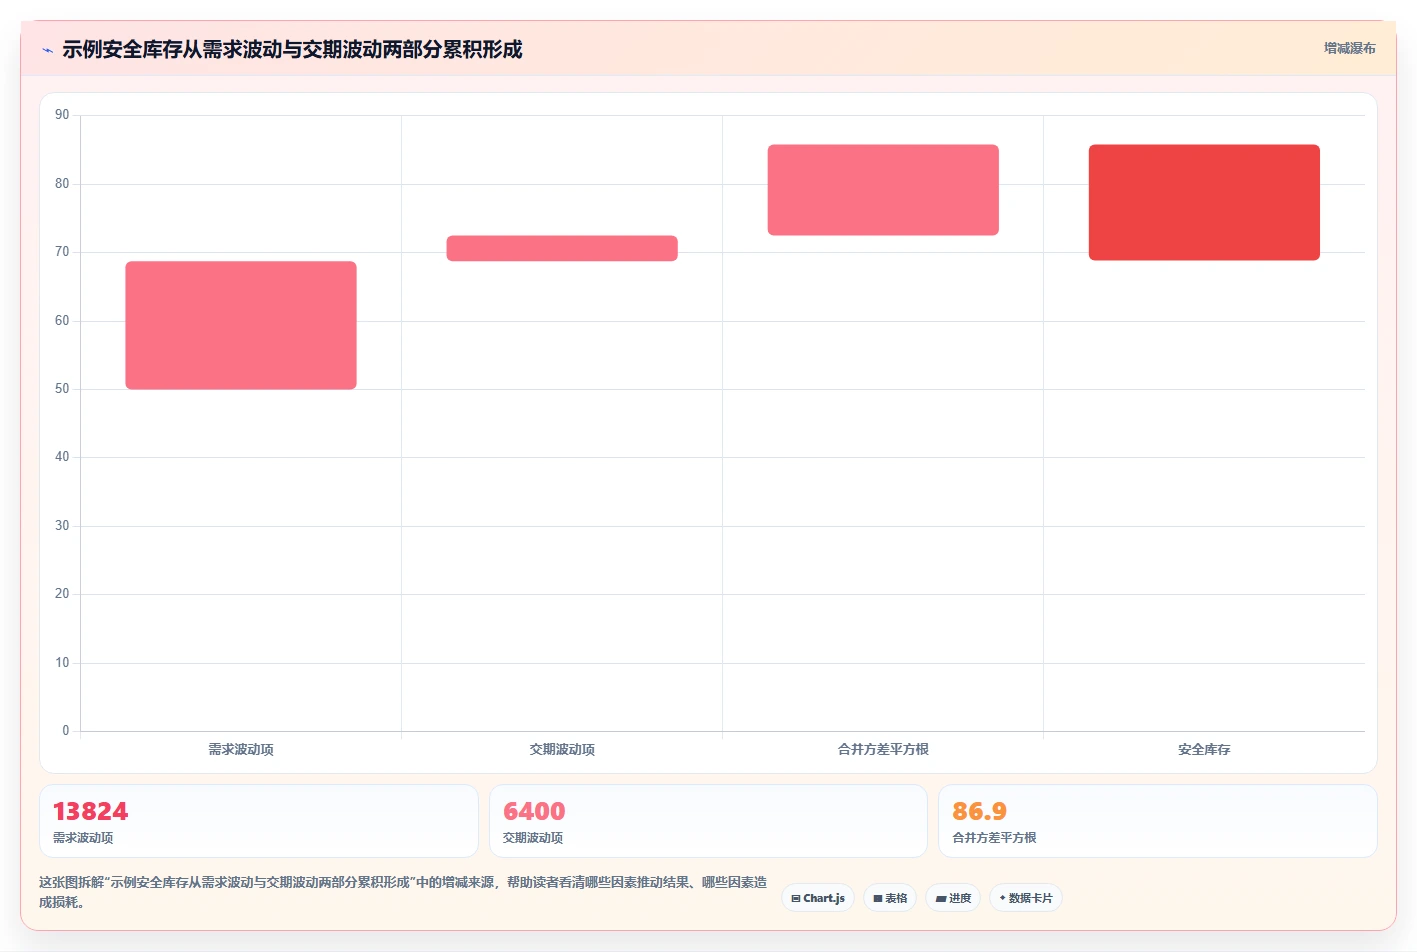
Task: Select the 需求波动项 waterfall bar
Action: tap(241, 325)
